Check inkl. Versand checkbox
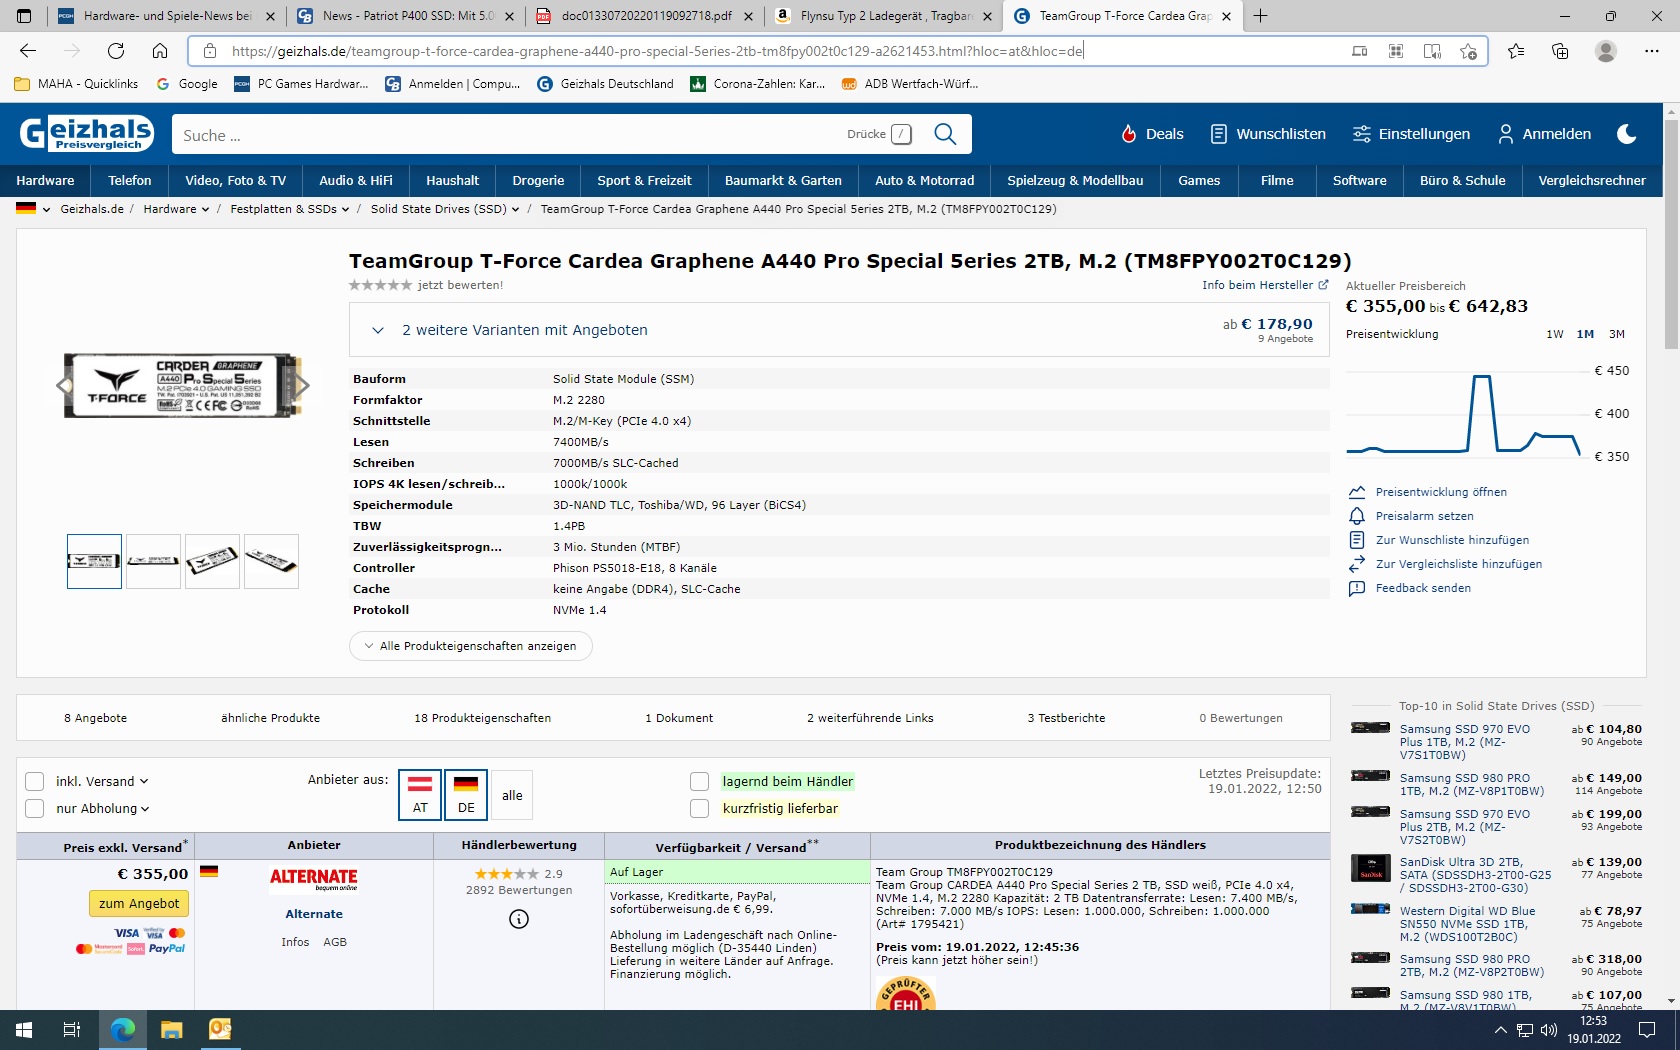The height and width of the screenshot is (1050, 1680). click(x=35, y=782)
